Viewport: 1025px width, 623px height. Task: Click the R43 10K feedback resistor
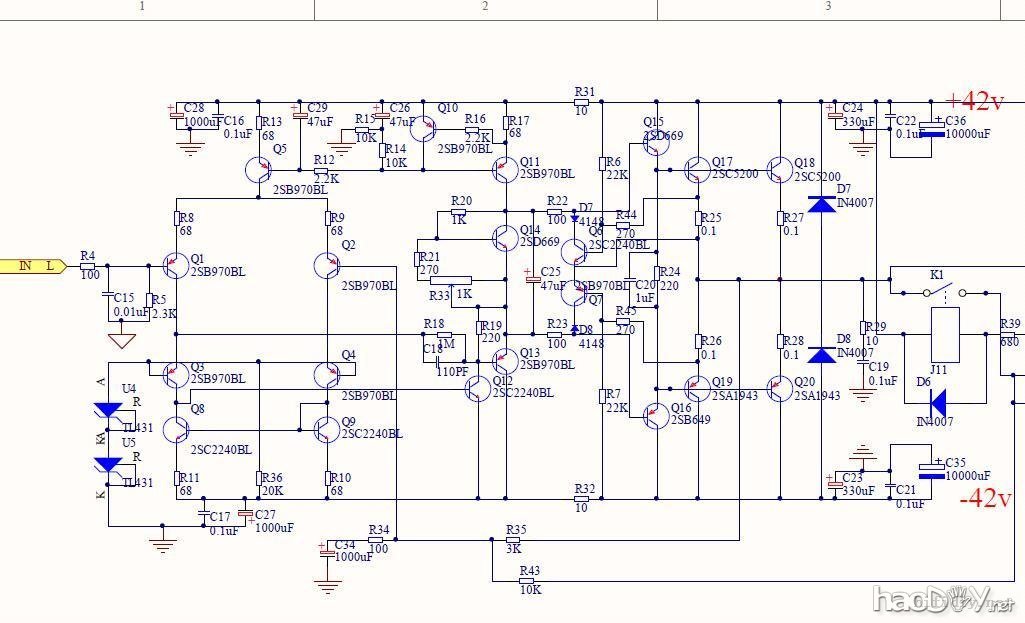(528, 580)
